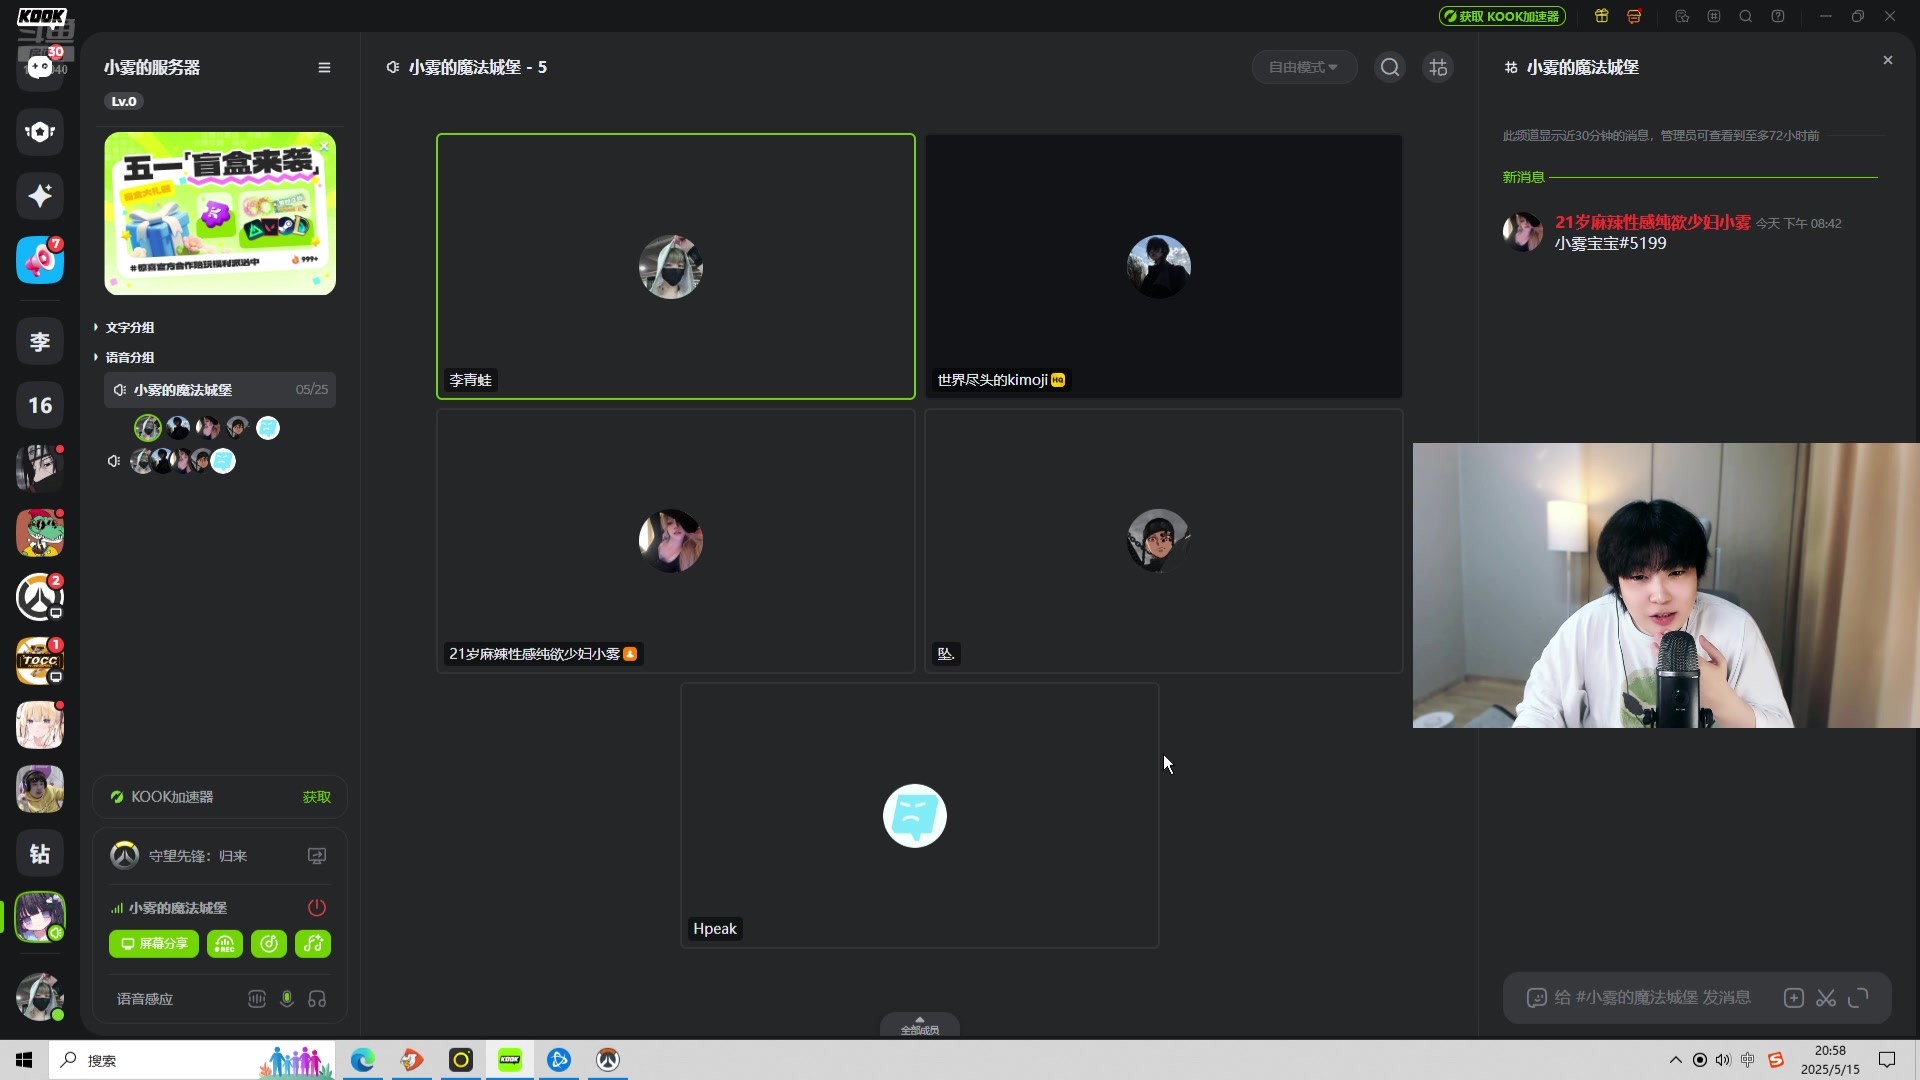The height and width of the screenshot is (1080, 1920).
Task: Click the speaker icon beside the second avatar row
Action: 114,461
